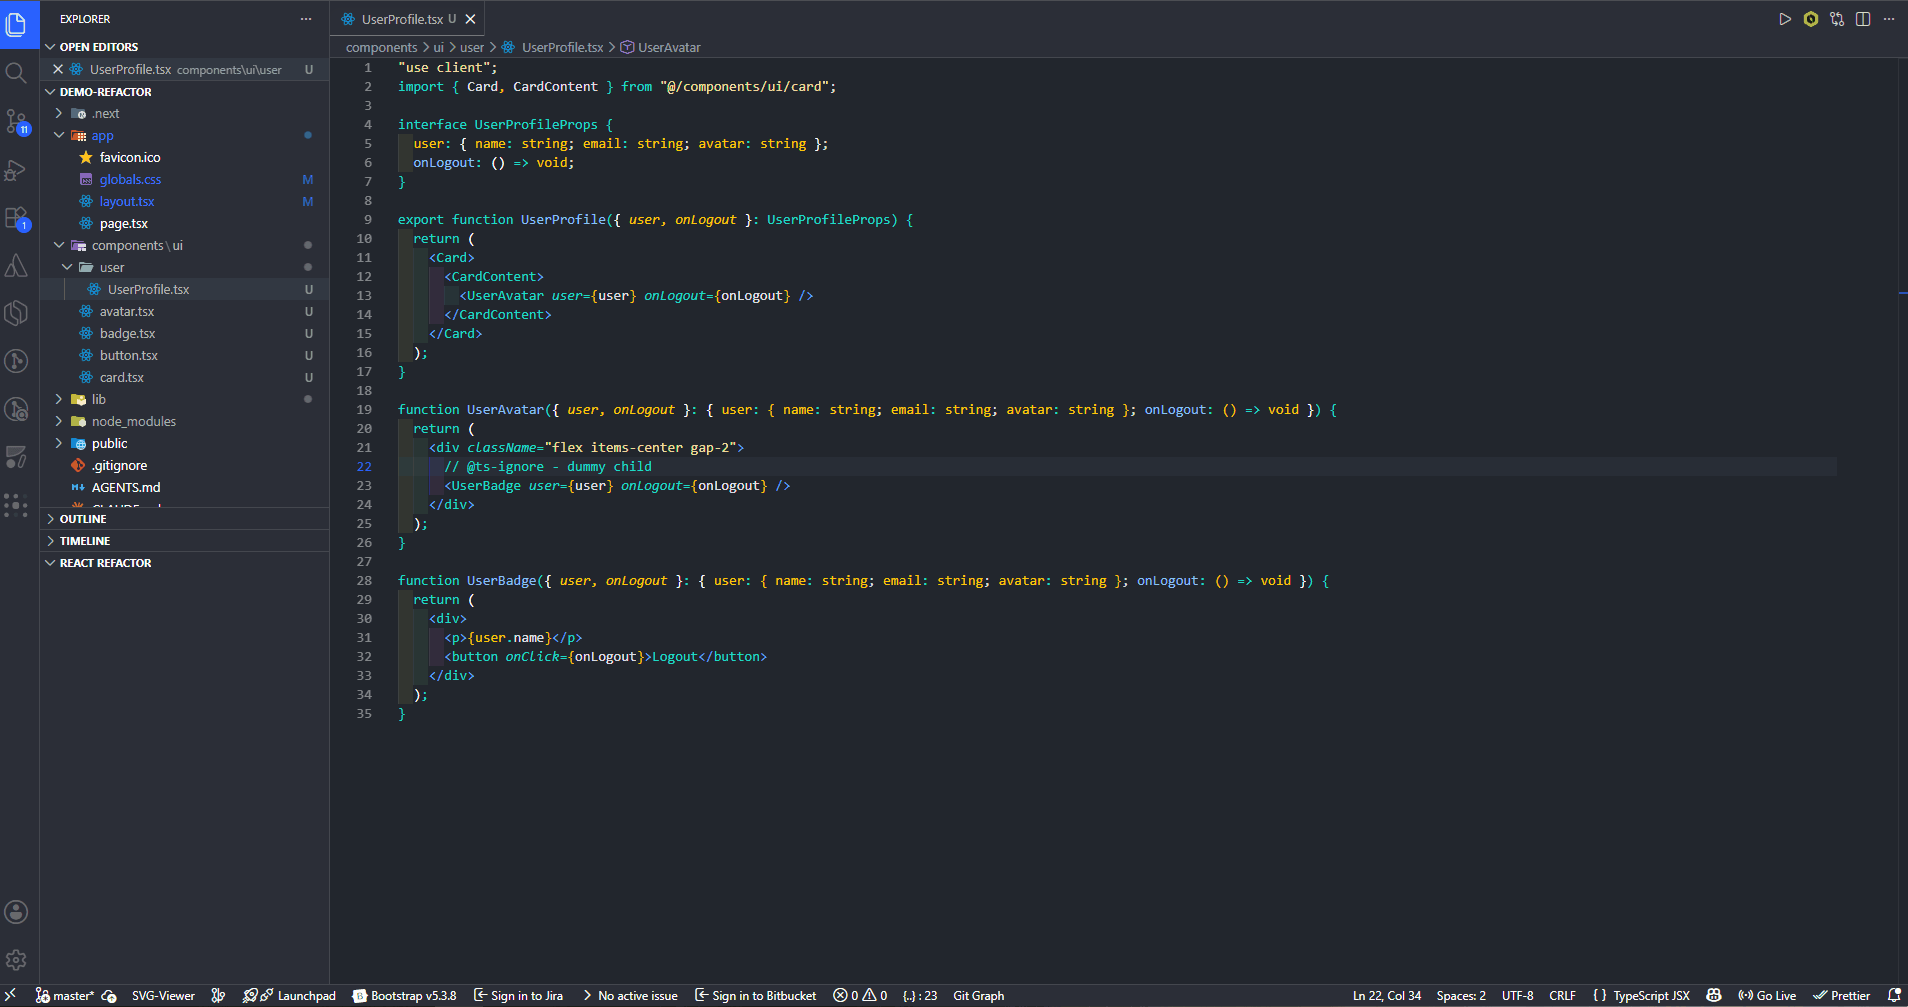The width and height of the screenshot is (1908, 1007).
Task: Open the Search view in activity bar
Action: 16,73
